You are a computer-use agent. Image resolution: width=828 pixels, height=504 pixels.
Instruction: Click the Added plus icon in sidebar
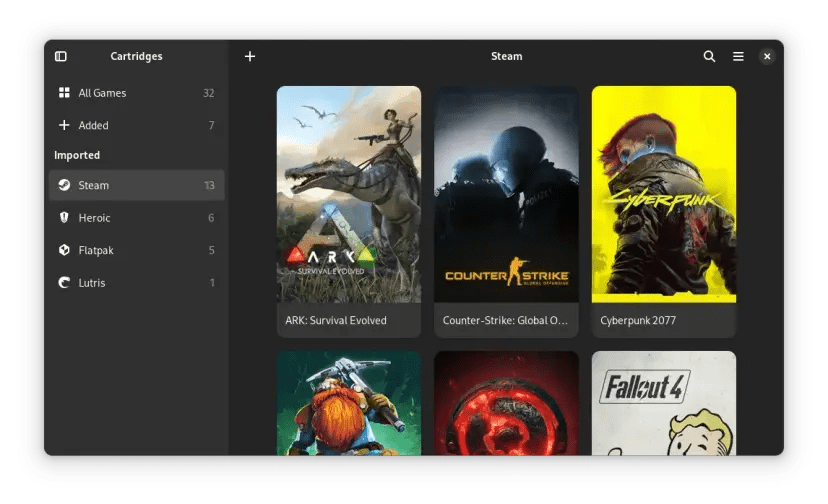click(x=64, y=125)
